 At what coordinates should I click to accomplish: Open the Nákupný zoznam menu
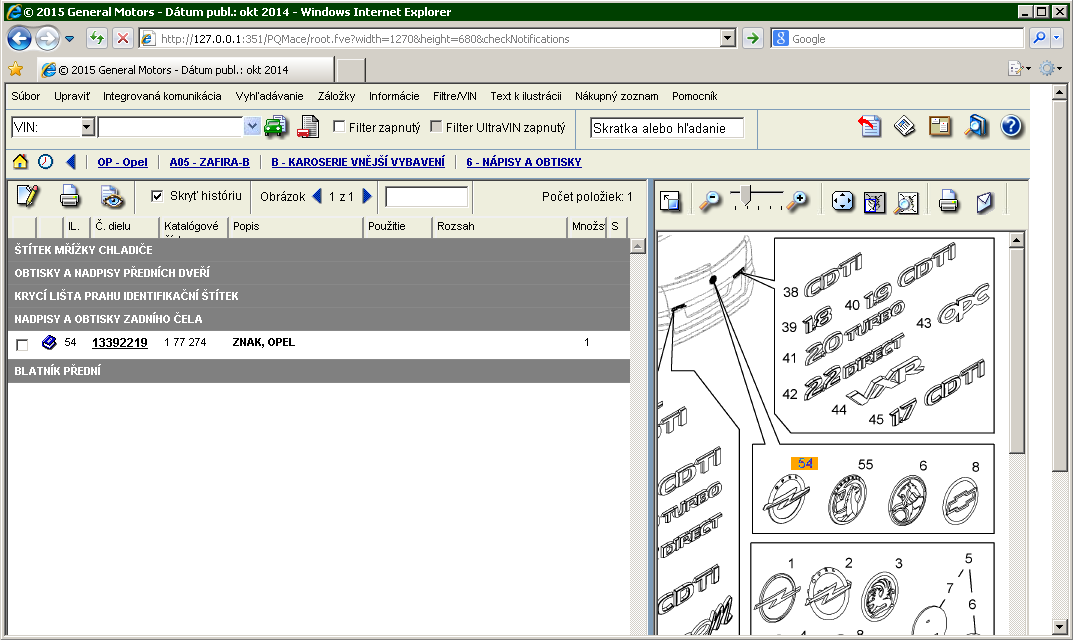point(616,96)
